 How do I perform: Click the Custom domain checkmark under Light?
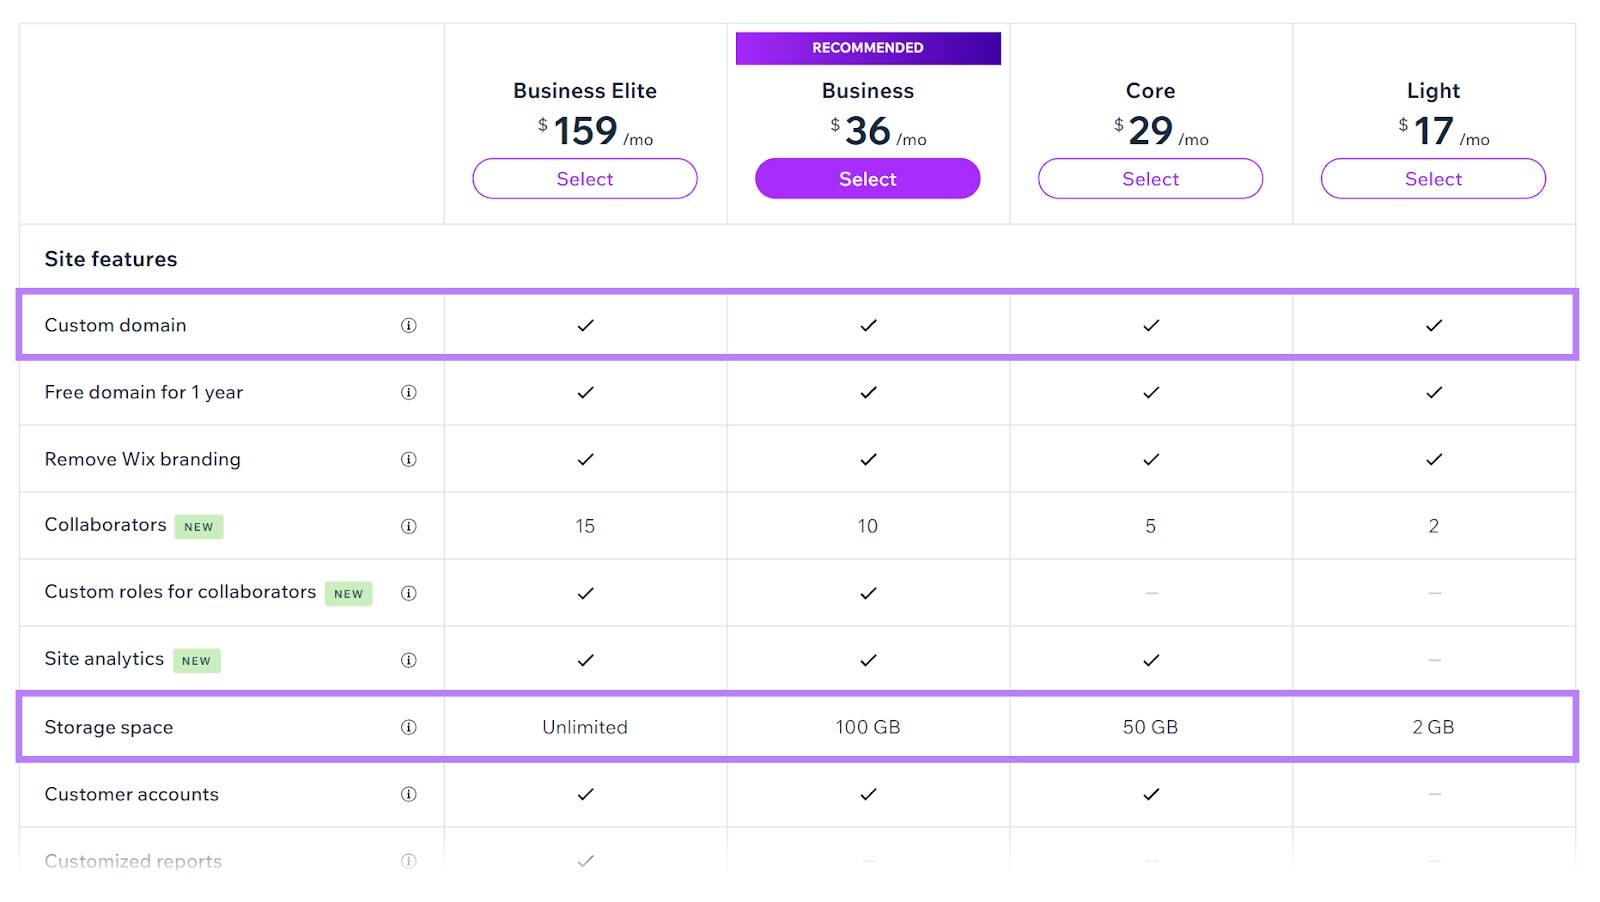pos(1433,324)
